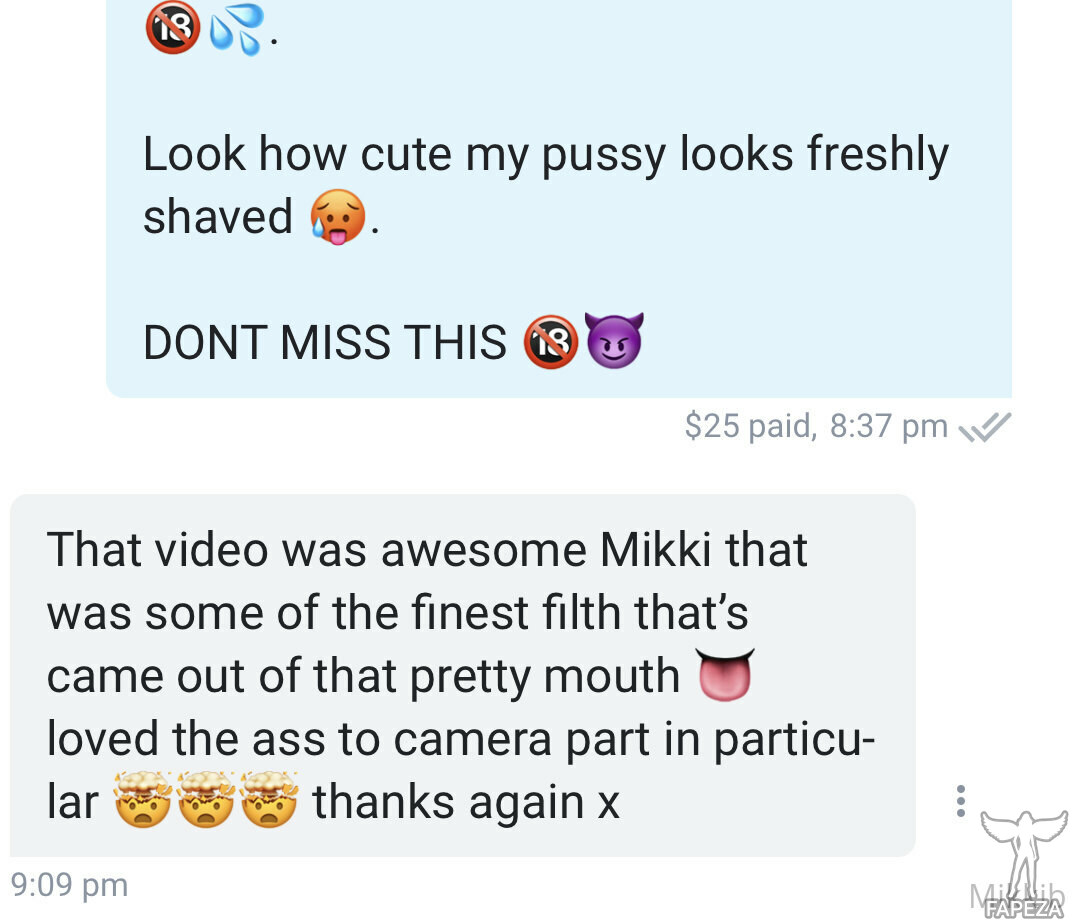Click "thanks again x" in received bubble
This screenshot has width=1072, height=922.
(x=466, y=802)
